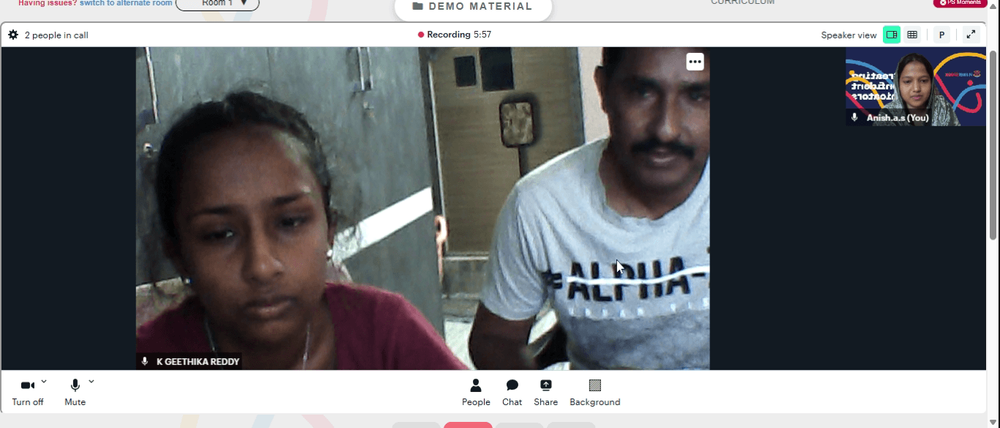Image resolution: width=1000 pixels, height=428 pixels.
Task: Click the Curriculum tab
Action: (743, 3)
